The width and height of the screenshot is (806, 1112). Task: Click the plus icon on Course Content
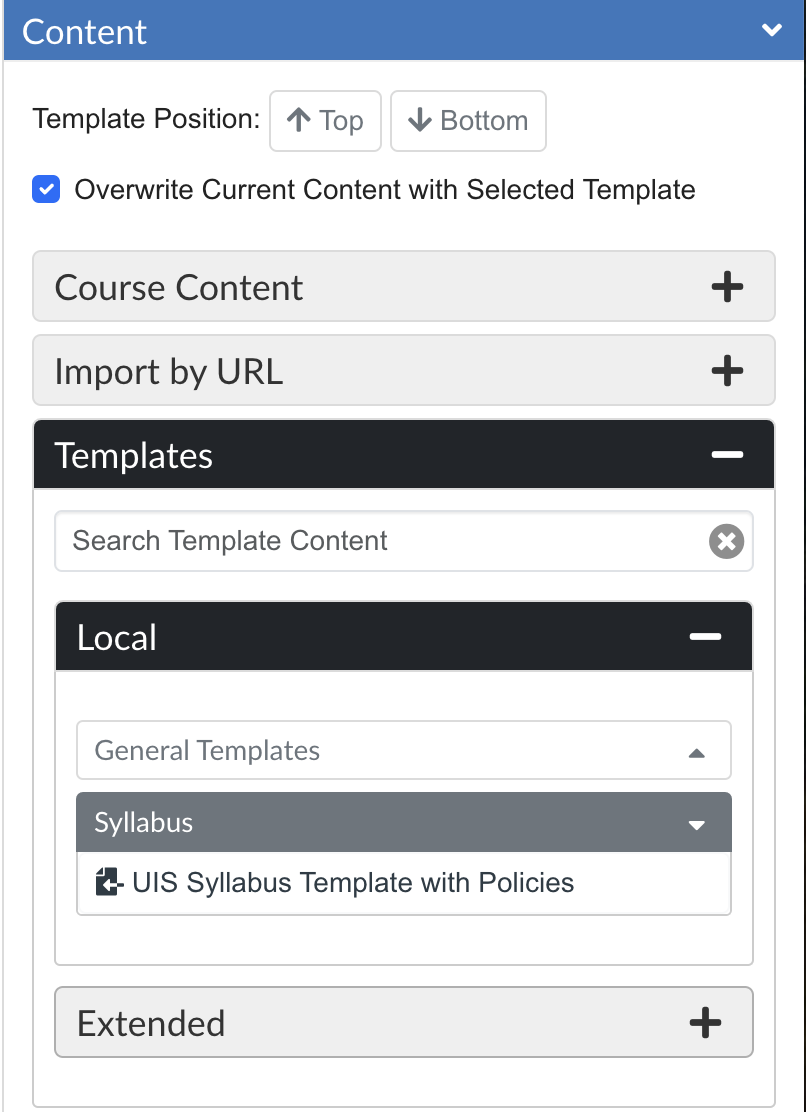point(727,287)
